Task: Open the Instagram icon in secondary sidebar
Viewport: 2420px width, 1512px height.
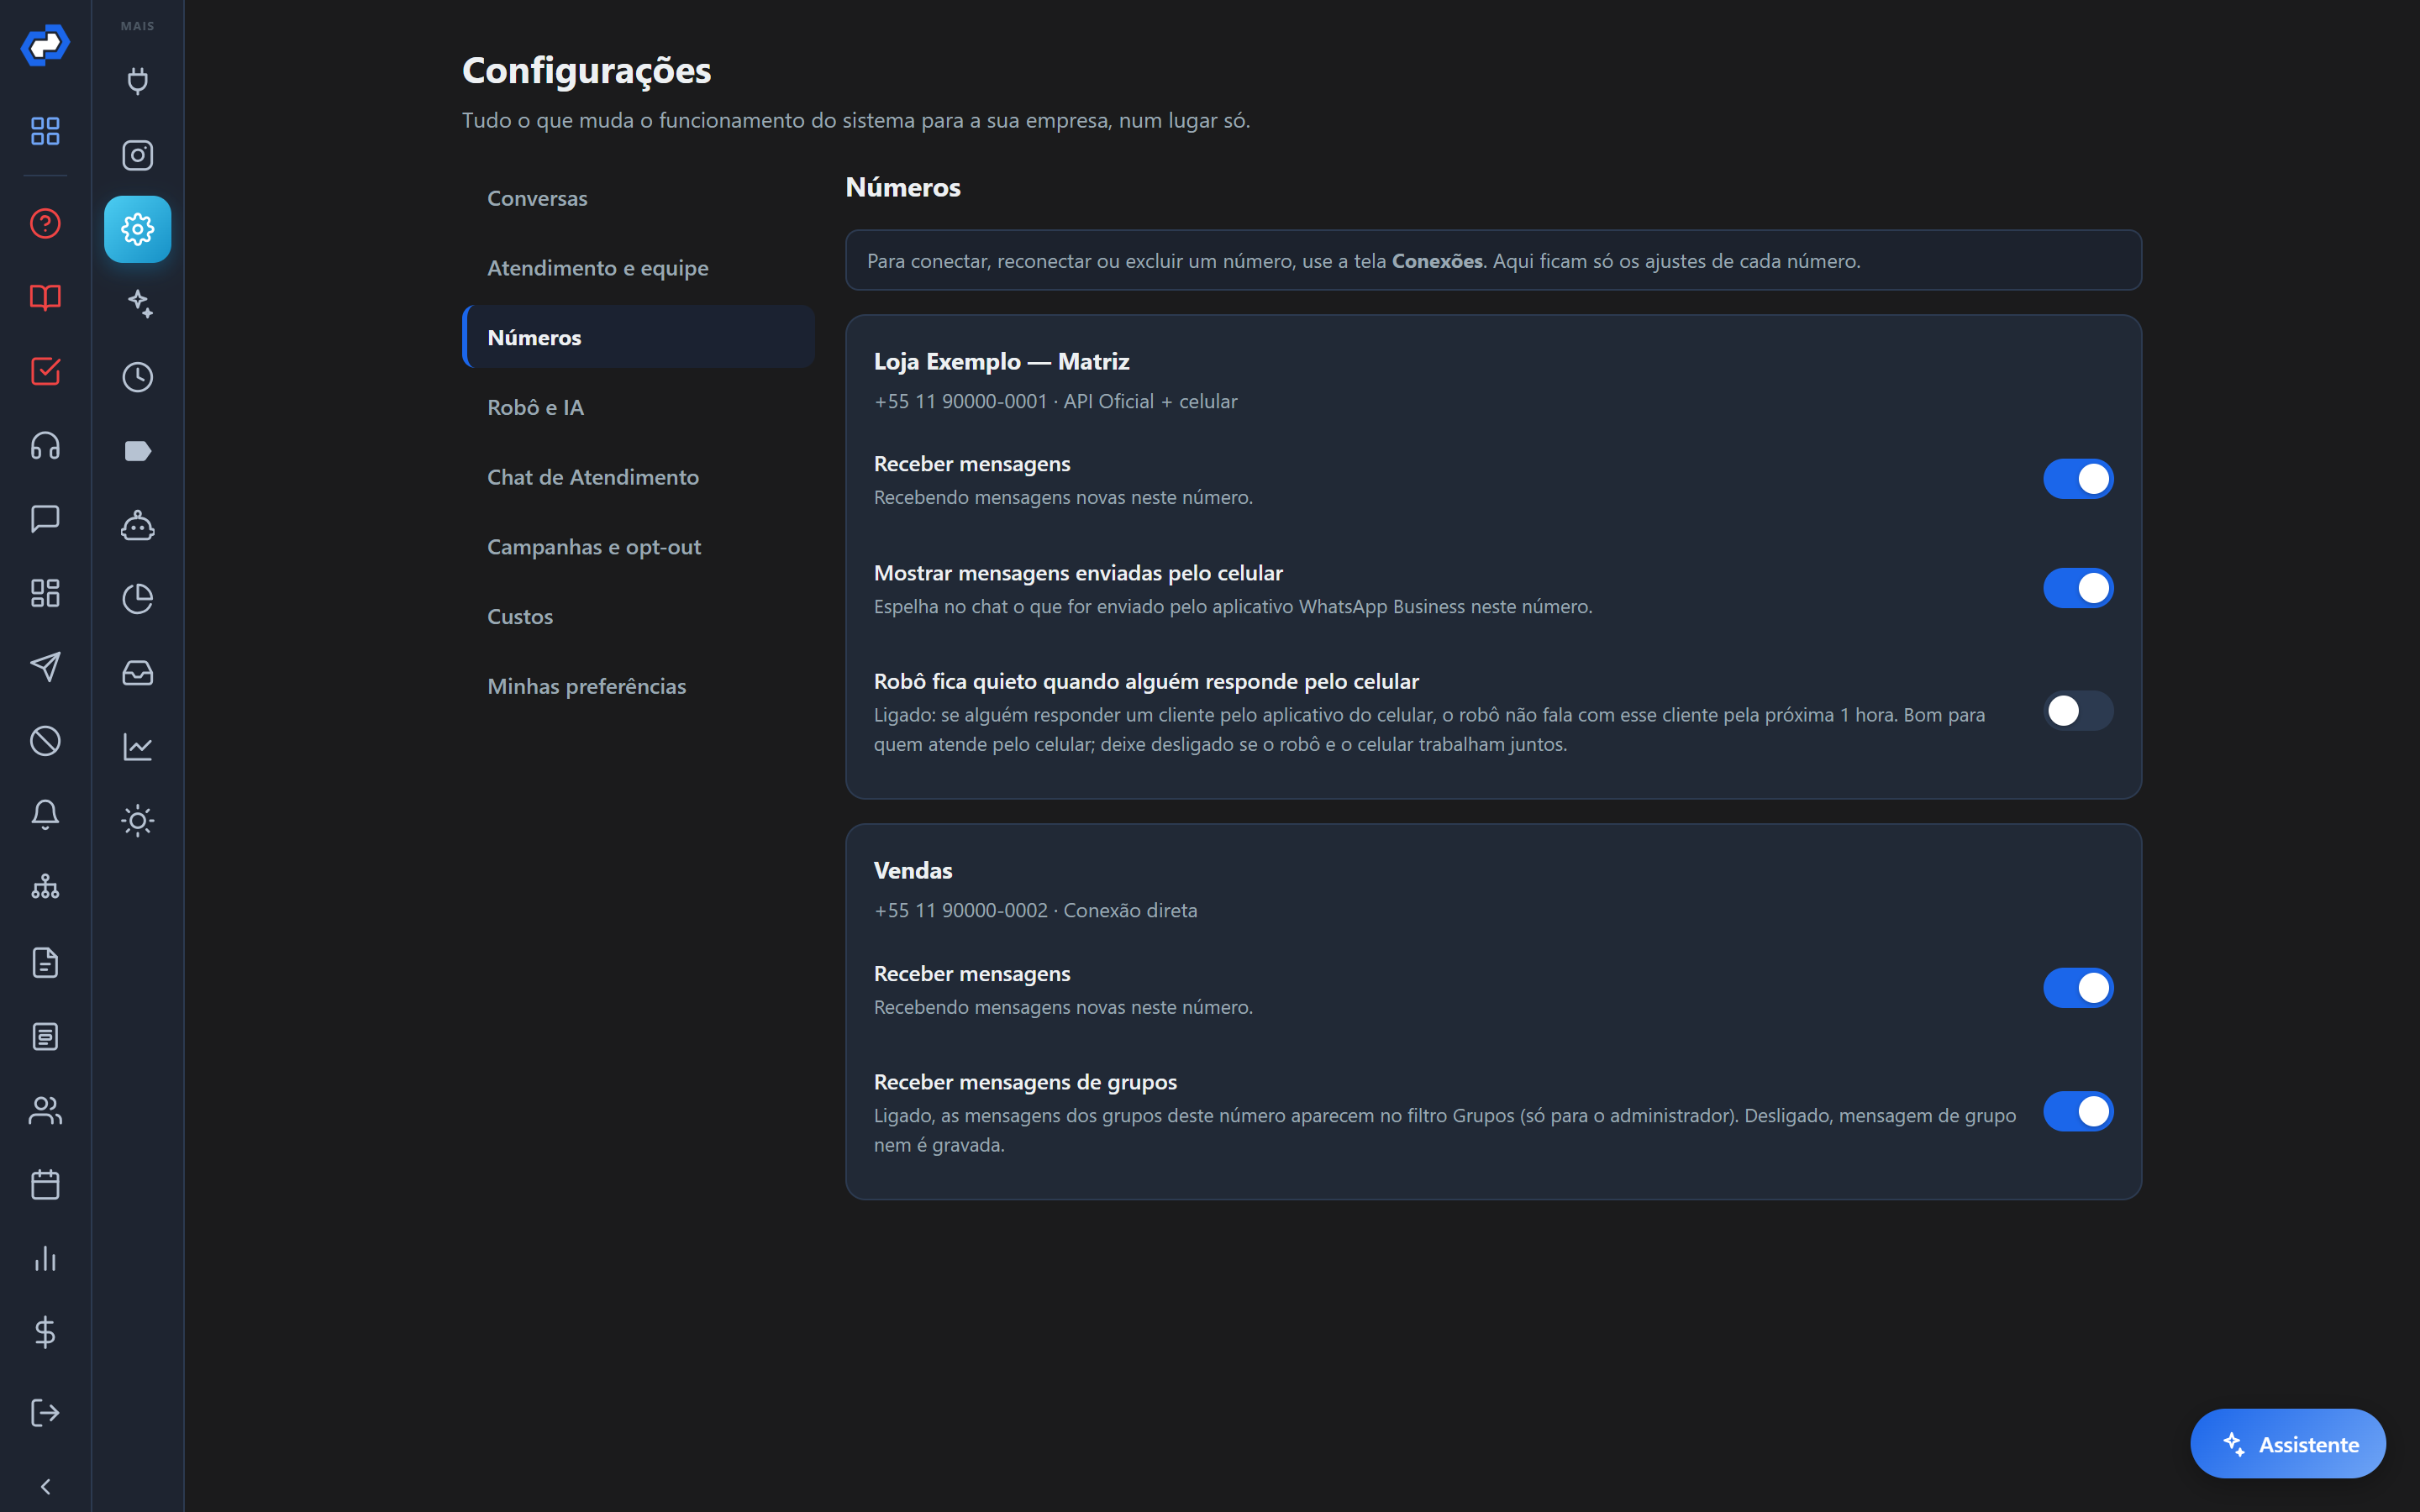Action: click(x=137, y=155)
